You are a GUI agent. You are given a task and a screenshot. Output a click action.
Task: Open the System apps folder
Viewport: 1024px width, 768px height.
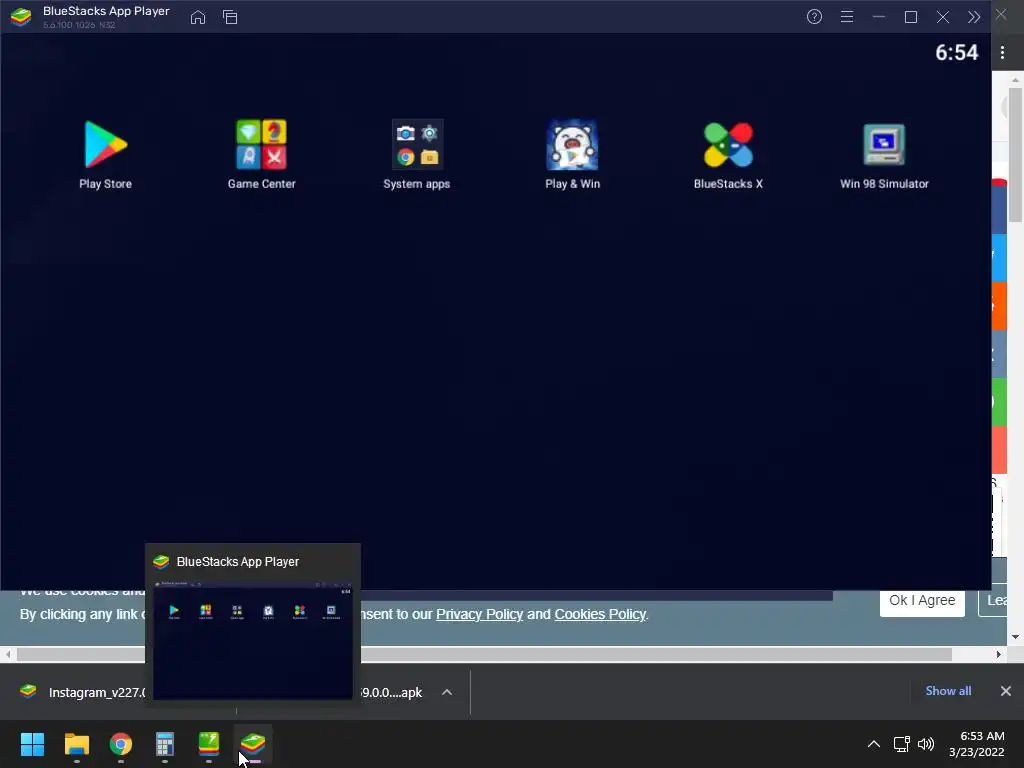[x=417, y=155]
